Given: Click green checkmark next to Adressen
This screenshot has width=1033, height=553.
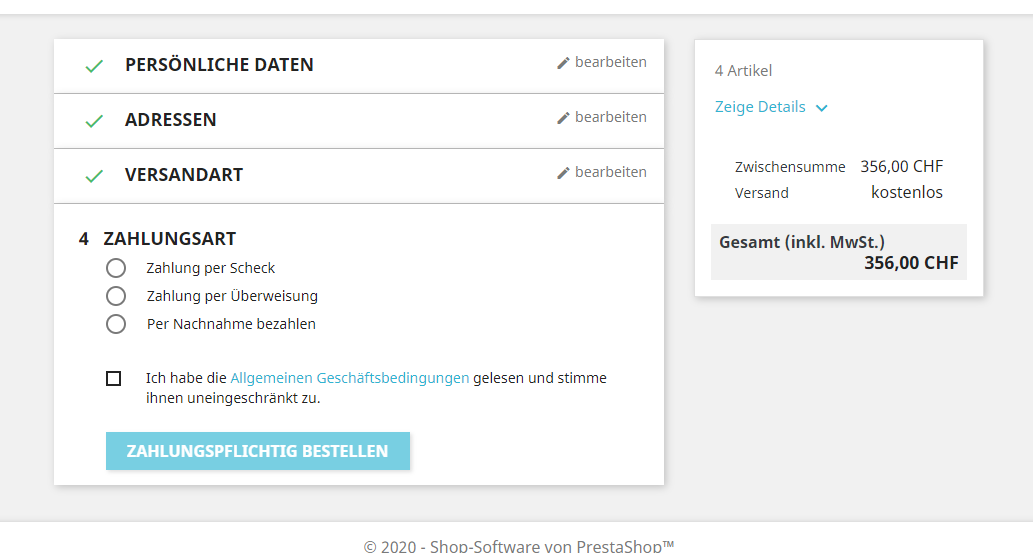Looking at the screenshot, I should [x=94, y=121].
